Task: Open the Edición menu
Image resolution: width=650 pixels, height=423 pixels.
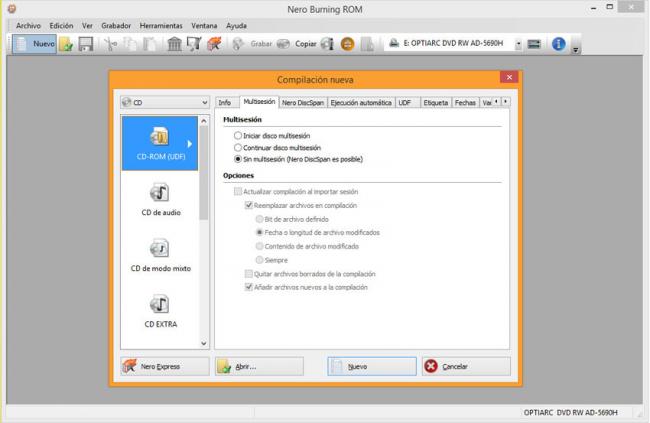Action: pyautogui.click(x=61, y=26)
